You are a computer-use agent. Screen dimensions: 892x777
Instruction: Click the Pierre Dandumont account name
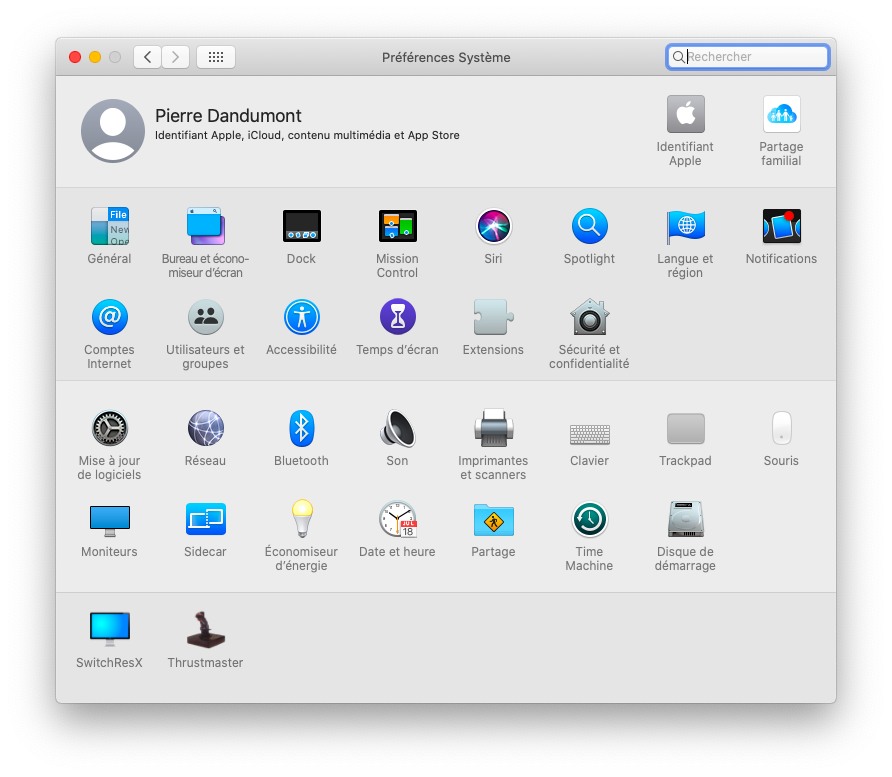tap(228, 116)
